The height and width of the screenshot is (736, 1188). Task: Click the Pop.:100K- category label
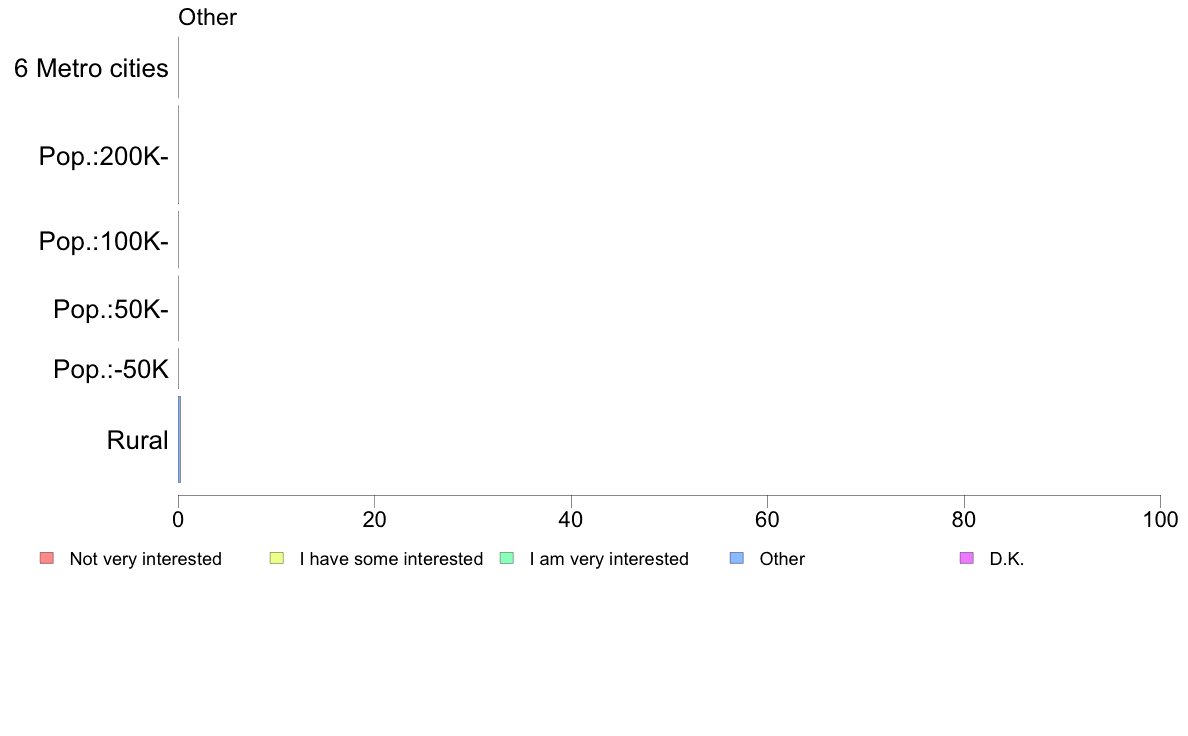(x=103, y=241)
